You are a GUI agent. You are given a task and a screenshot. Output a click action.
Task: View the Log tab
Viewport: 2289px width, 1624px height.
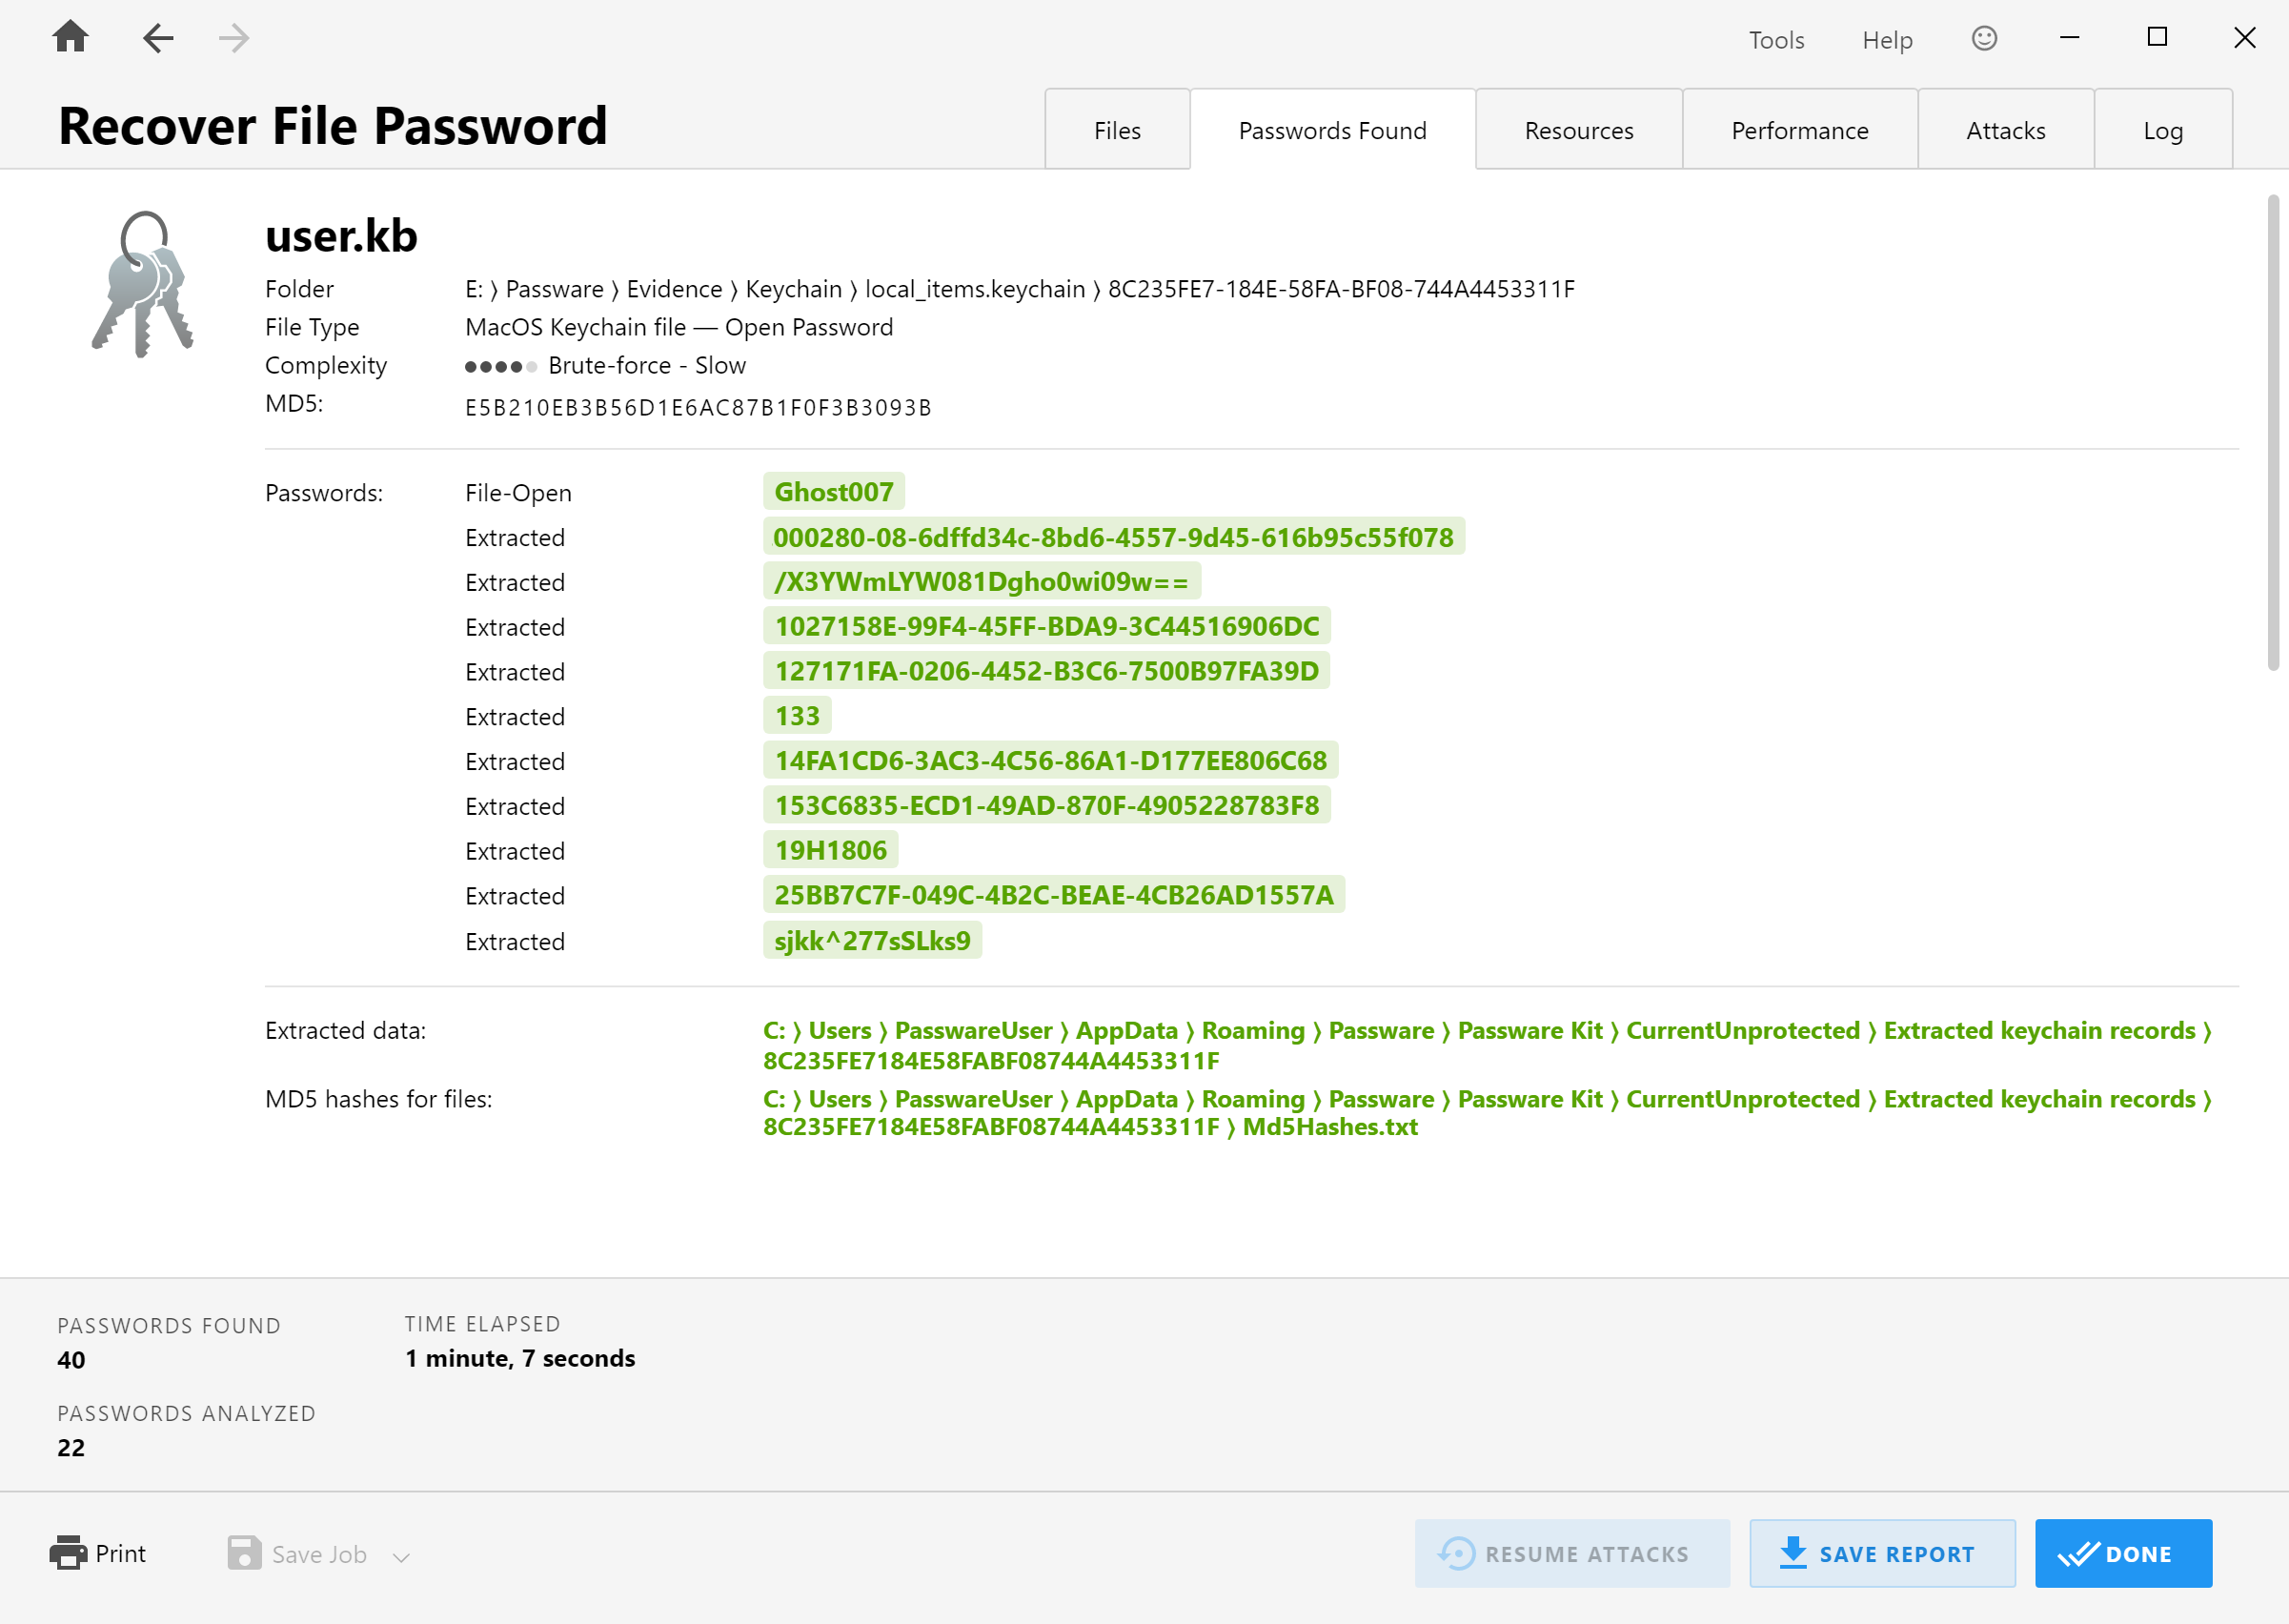(x=2163, y=129)
